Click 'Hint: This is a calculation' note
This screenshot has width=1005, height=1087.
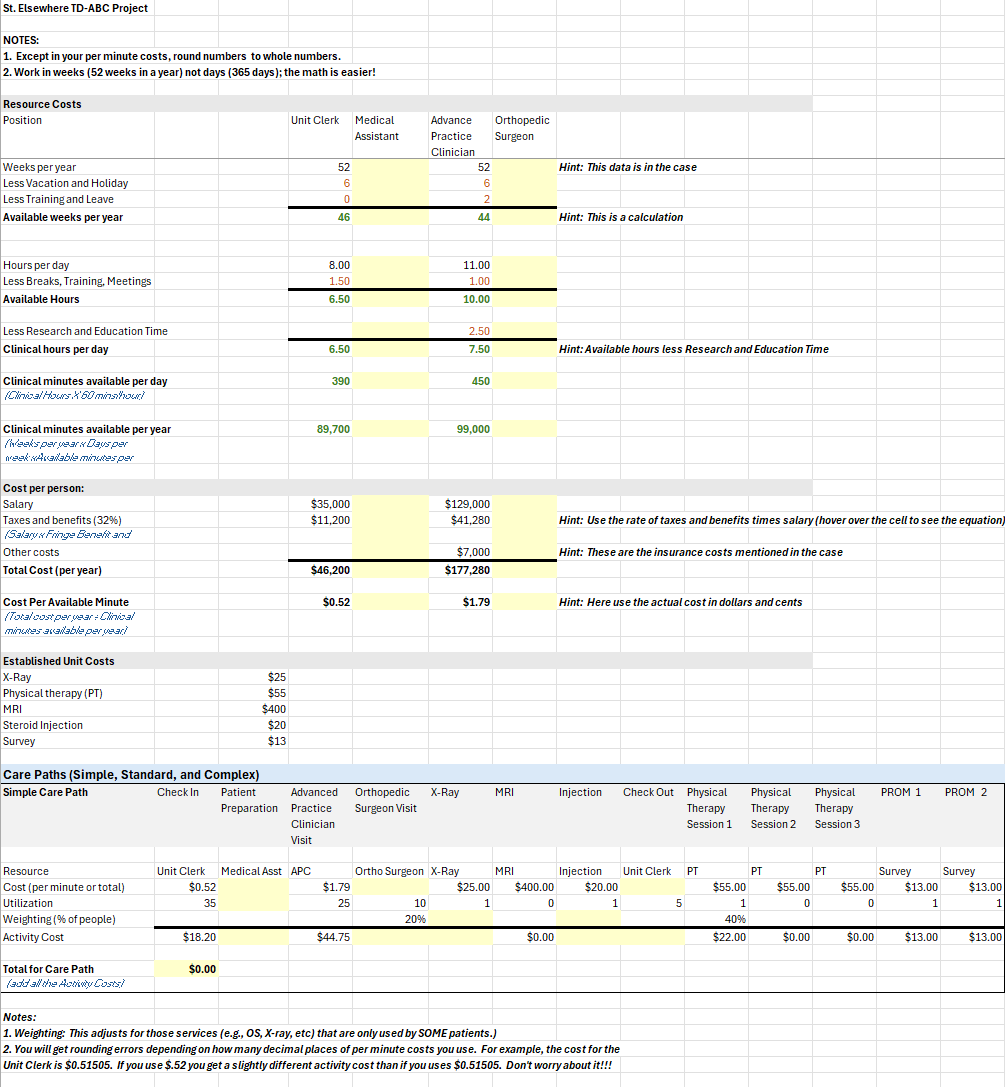pyautogui.click(x=621, y=217)
